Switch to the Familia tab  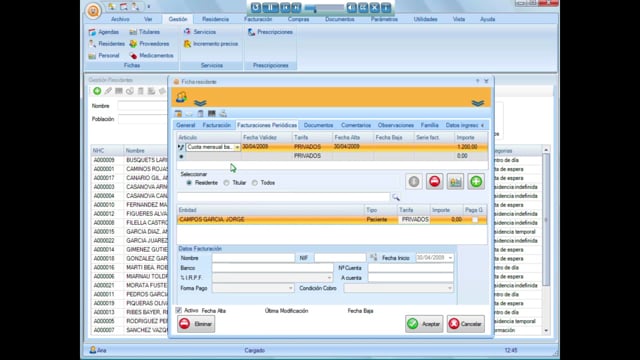pos(429,125)
